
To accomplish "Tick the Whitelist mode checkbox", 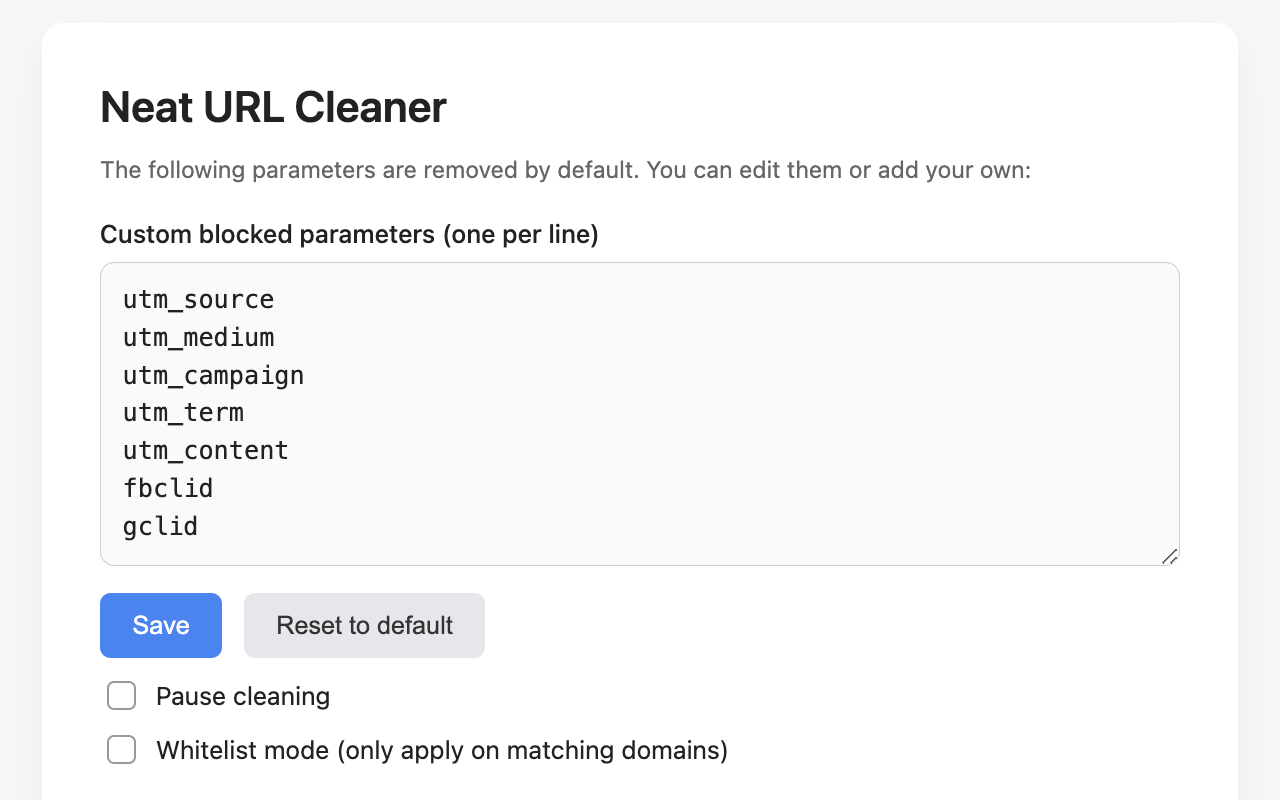I will 121,750.
